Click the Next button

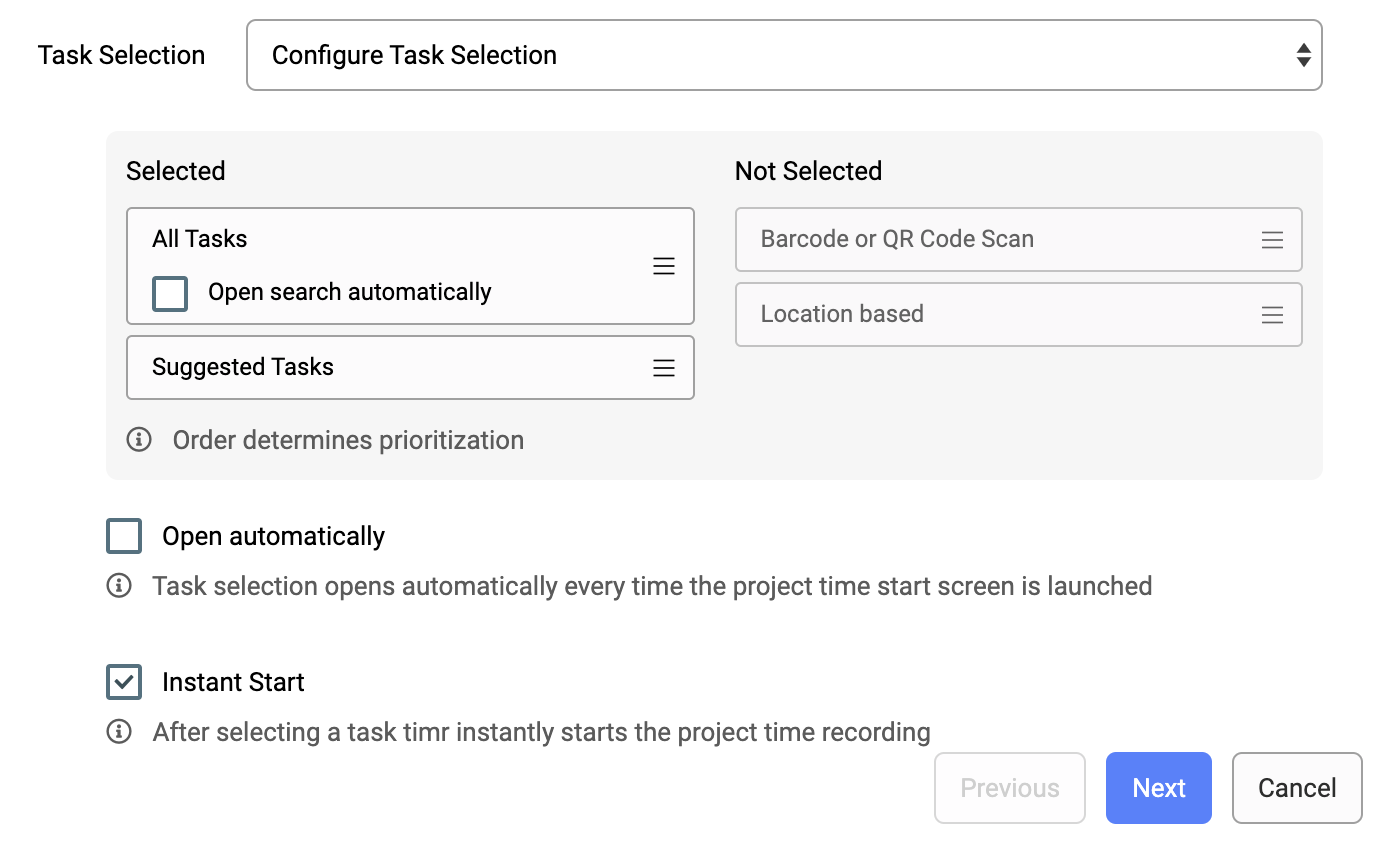1158,788
